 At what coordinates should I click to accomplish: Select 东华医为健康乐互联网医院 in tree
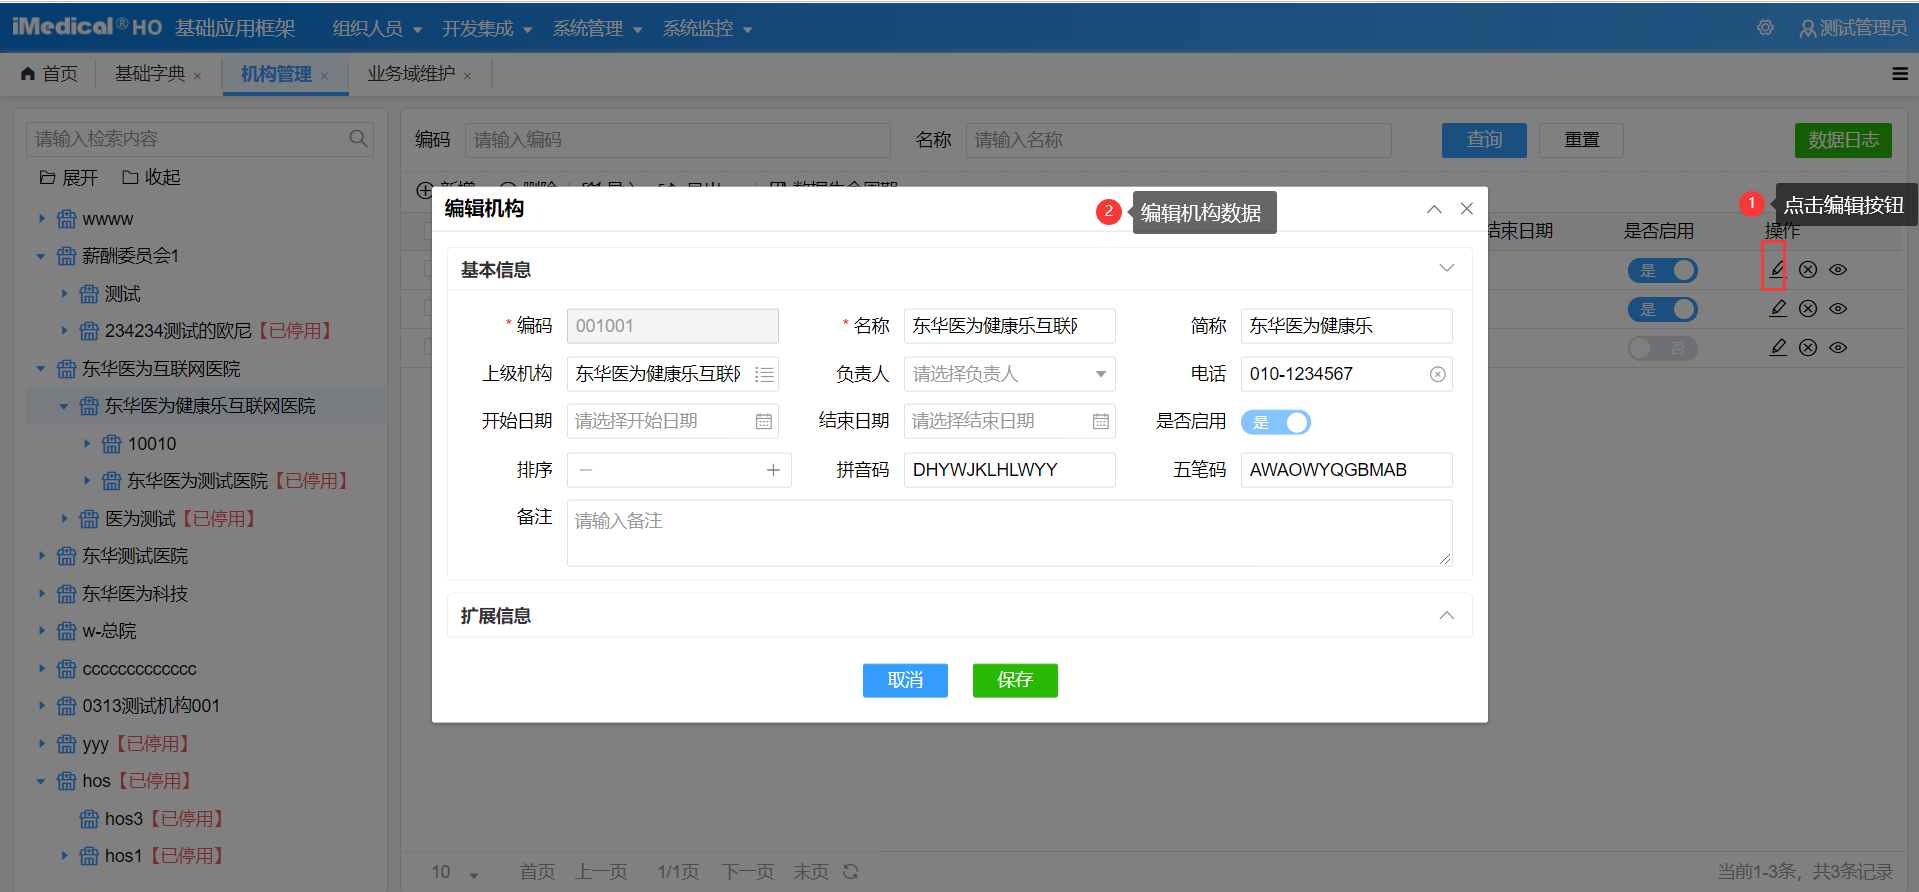210,406
